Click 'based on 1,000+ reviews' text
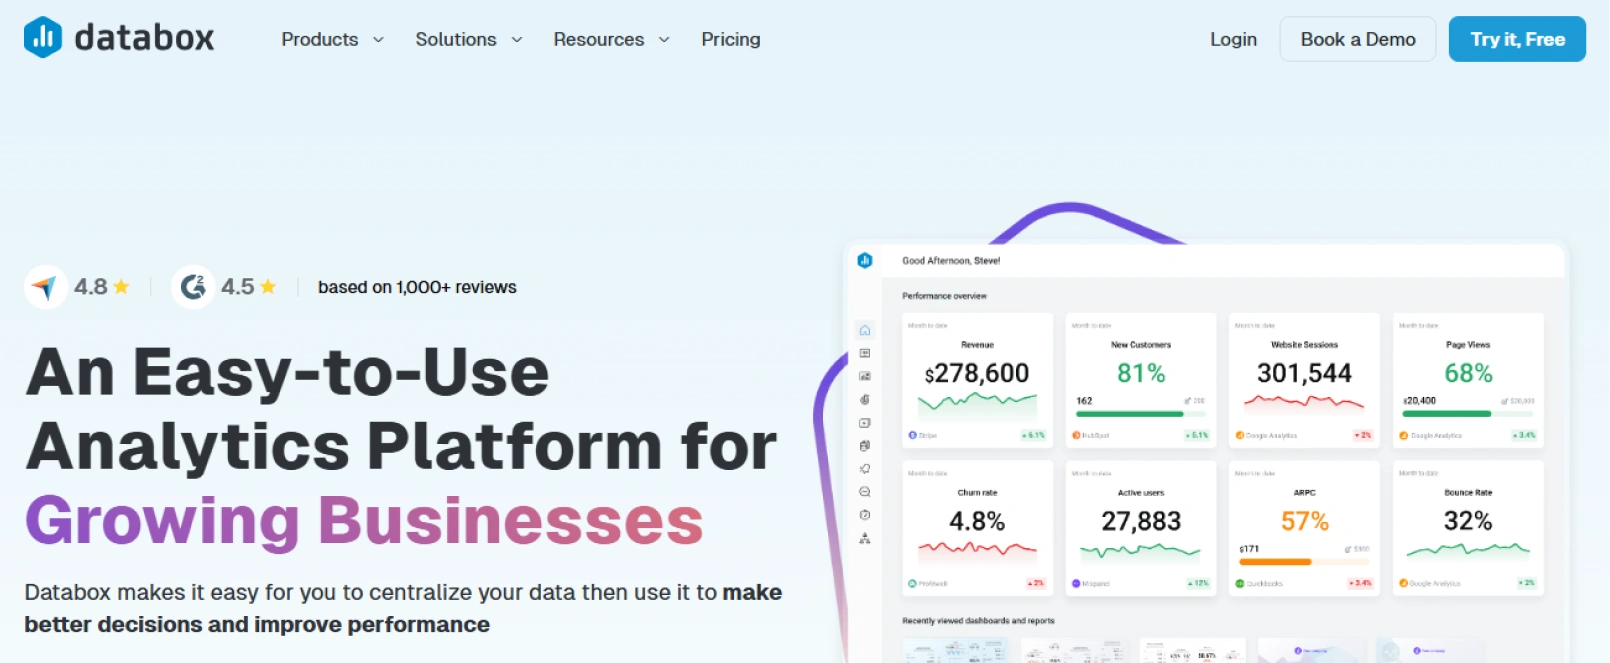1610x663 pixels. point(417,287)
